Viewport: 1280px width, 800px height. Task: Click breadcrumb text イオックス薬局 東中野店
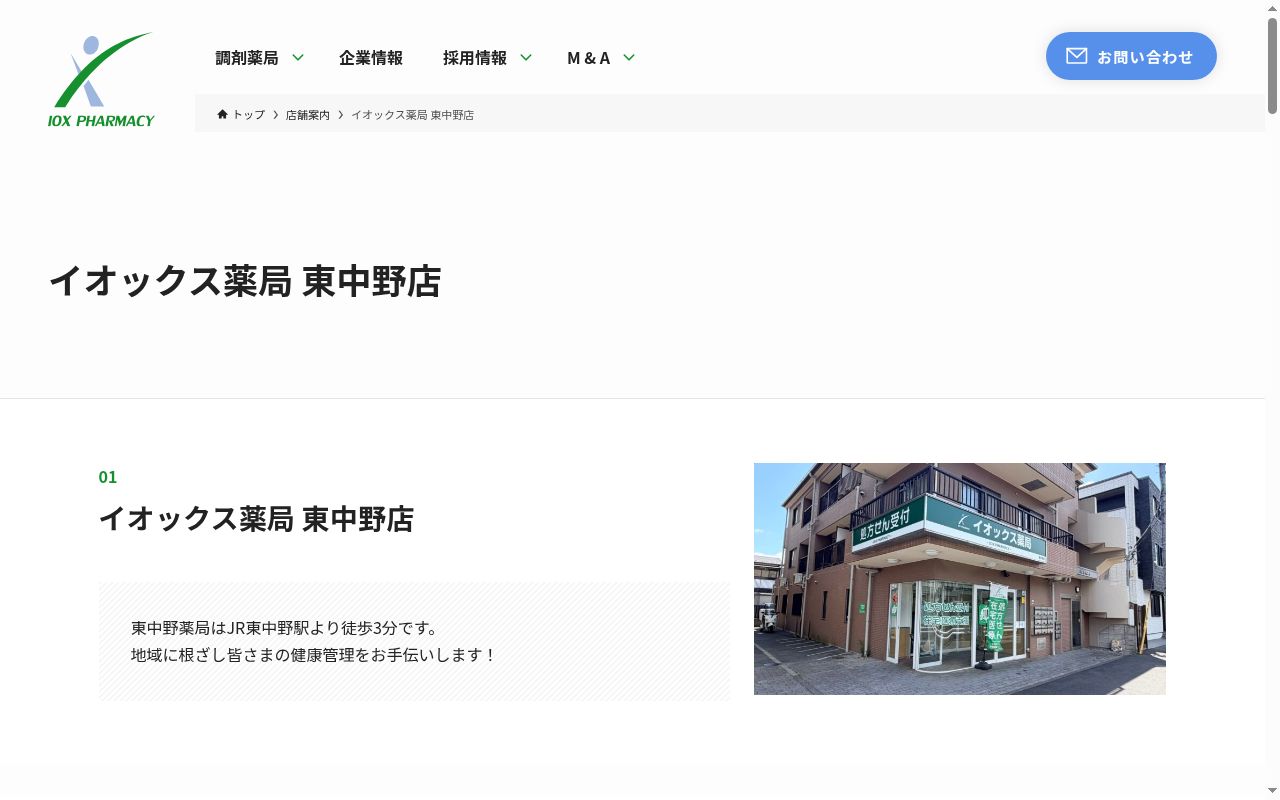(x=412, y=115)
